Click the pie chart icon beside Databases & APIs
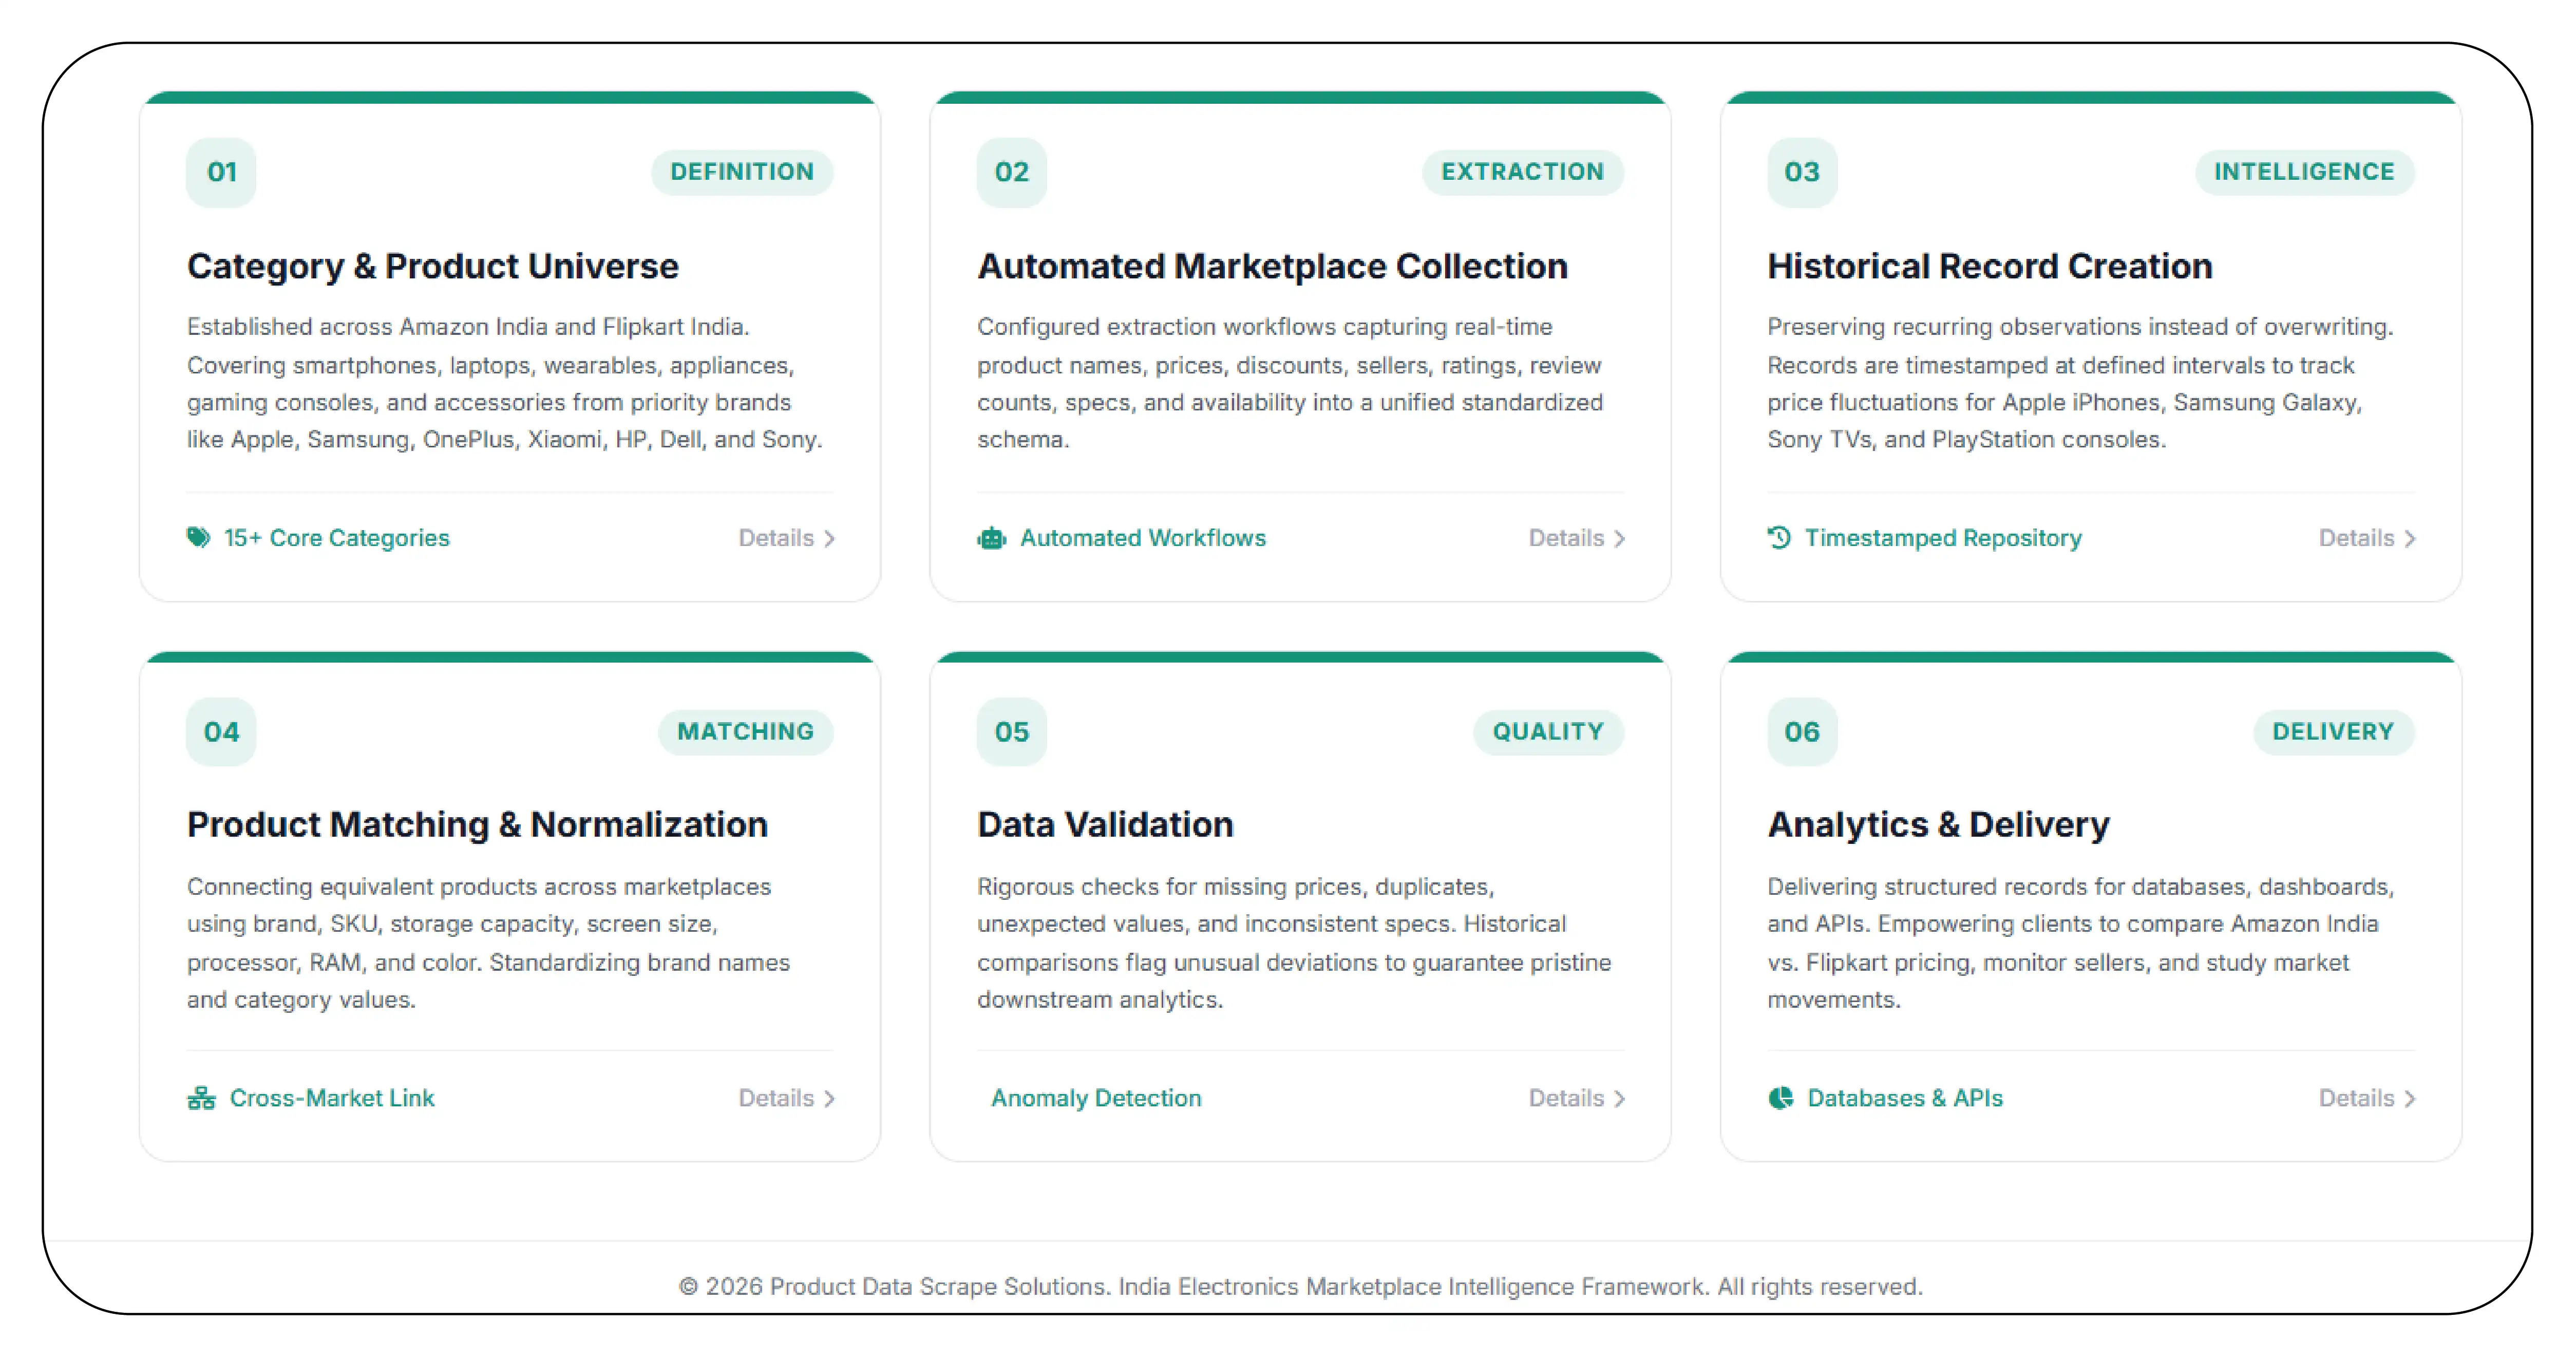 (1780, 1098)
